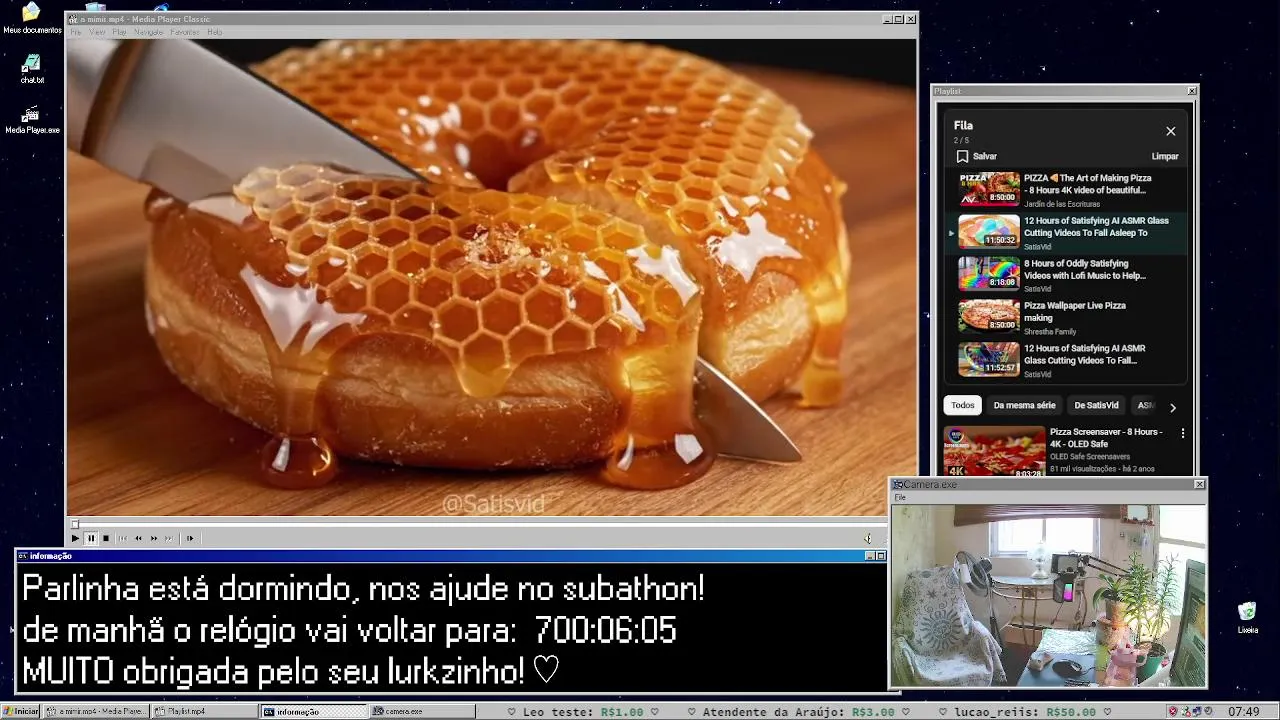Open the File menu in Media Player Classic

75,32
